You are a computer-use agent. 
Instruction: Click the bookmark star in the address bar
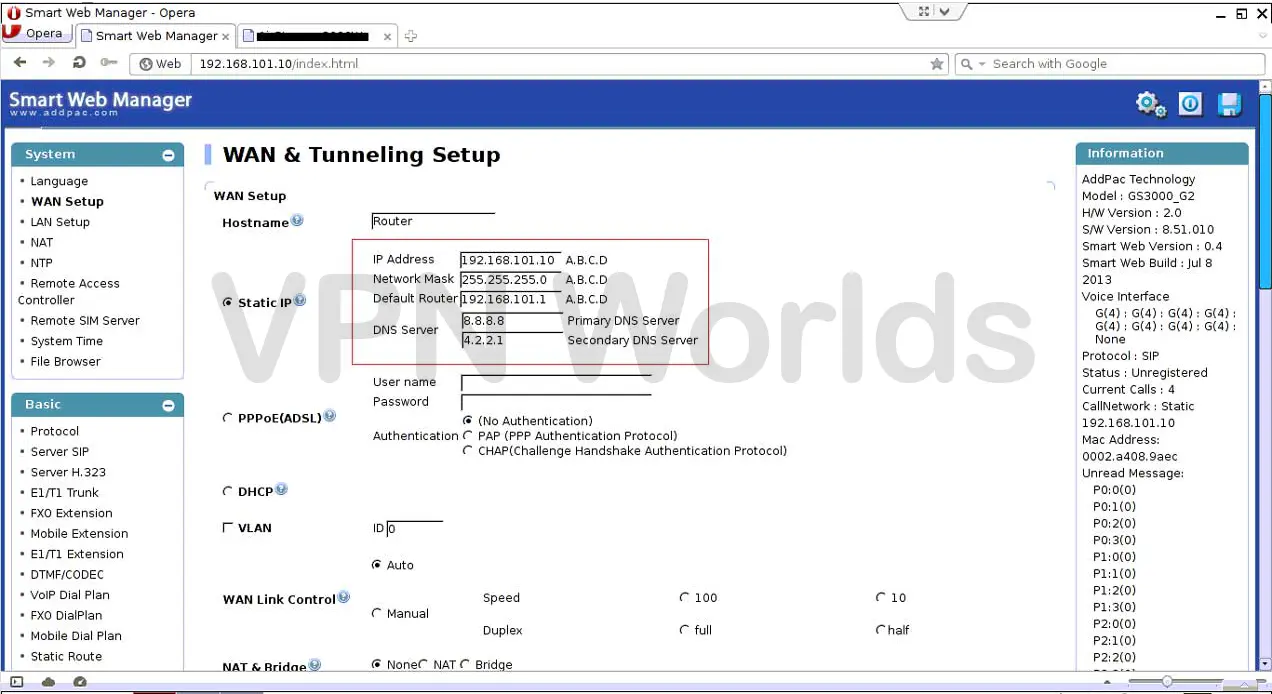click(x=937, y=63)
